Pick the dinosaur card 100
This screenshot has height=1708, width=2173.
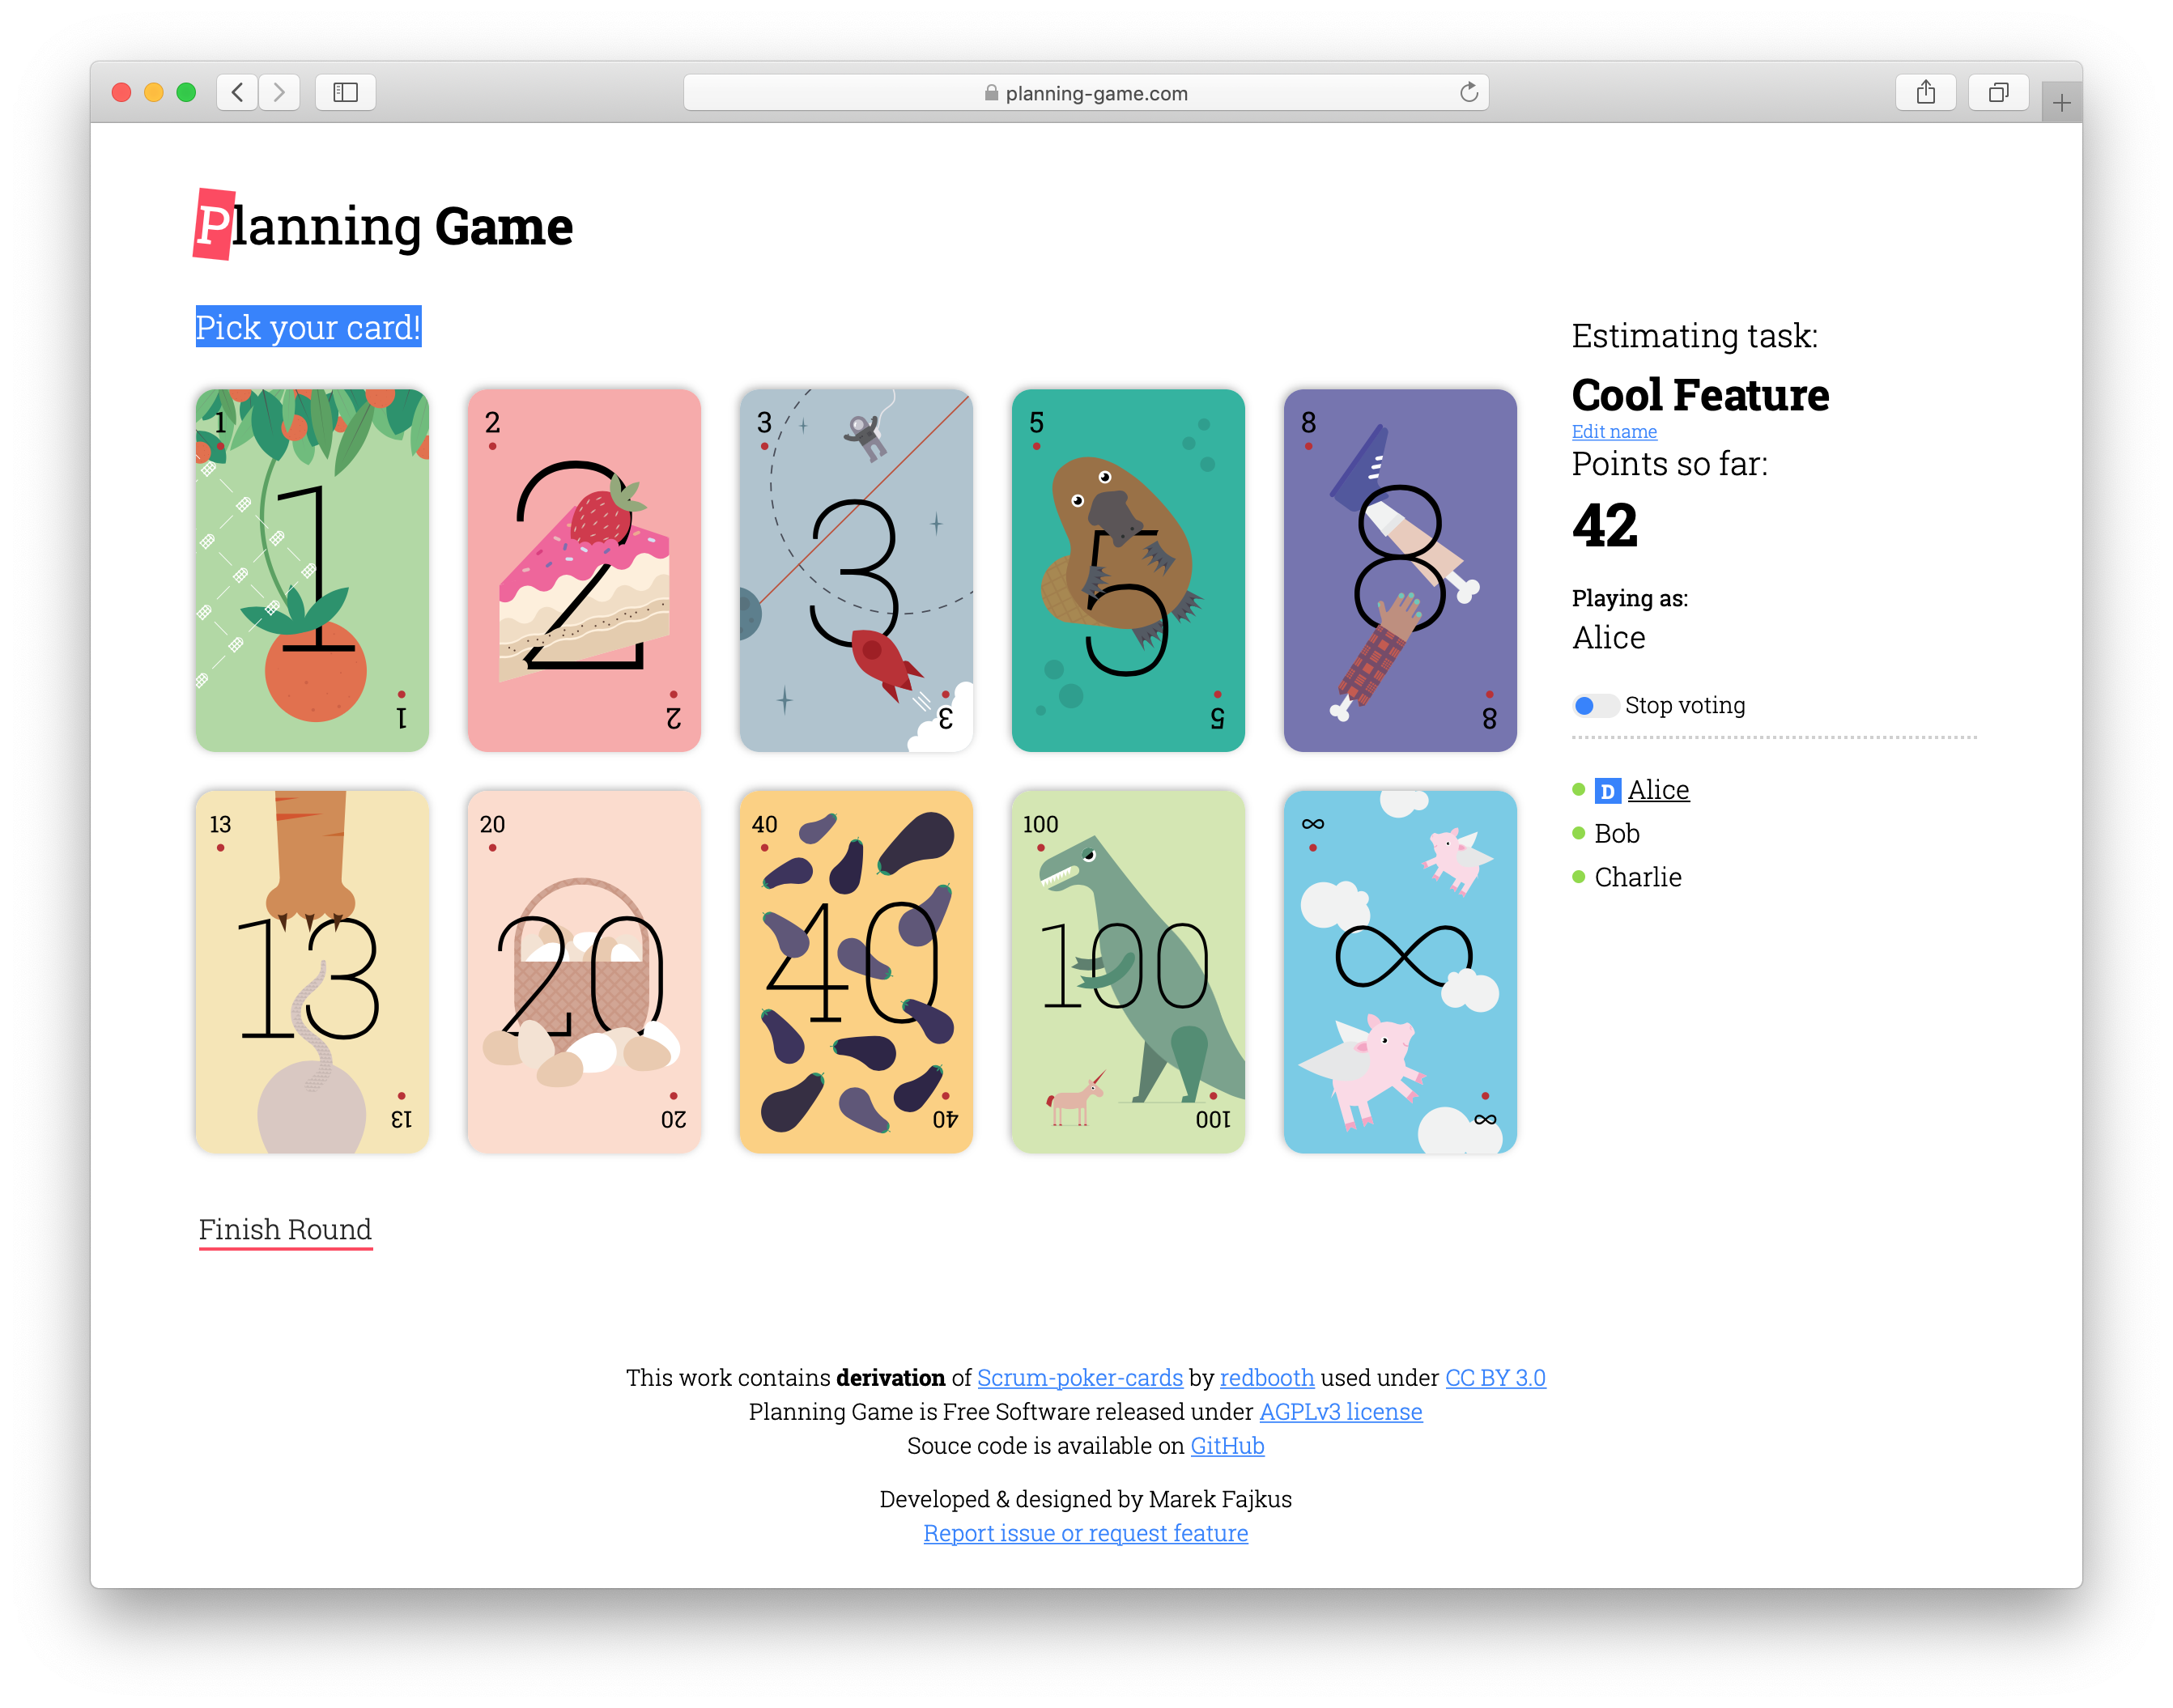pos(1128,972)
